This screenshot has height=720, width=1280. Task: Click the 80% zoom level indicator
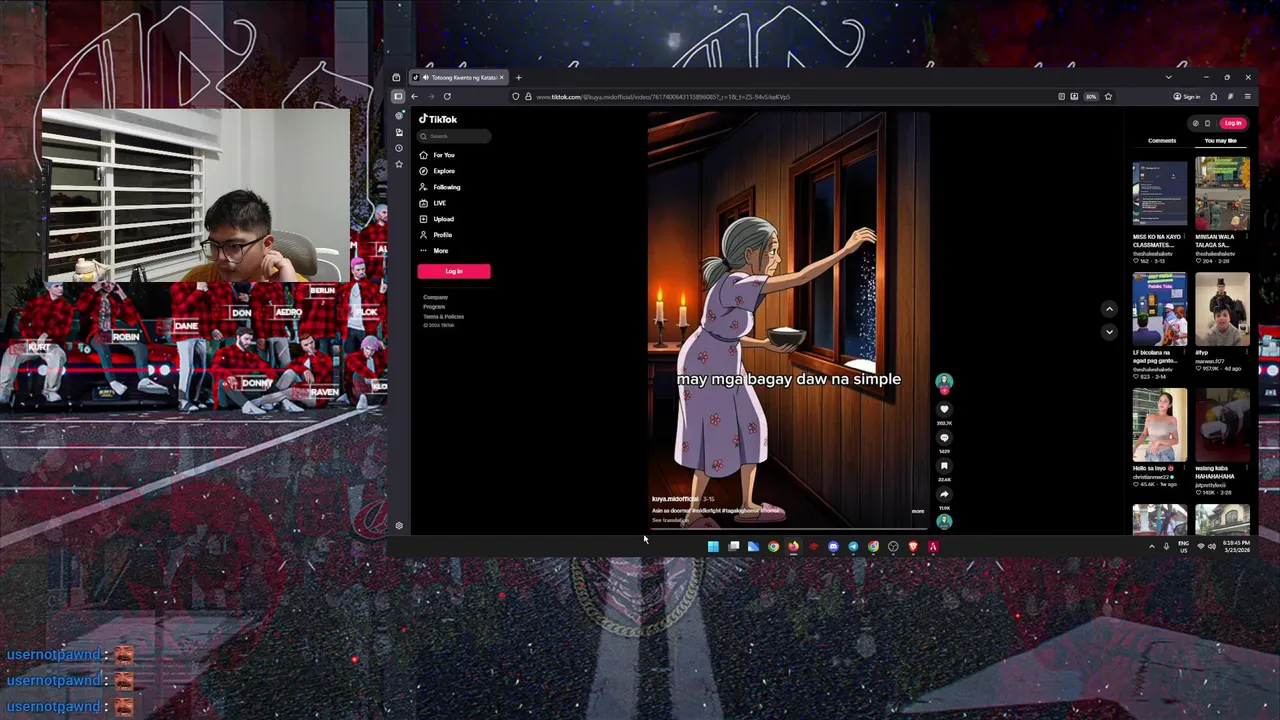tap(1091, 97)
